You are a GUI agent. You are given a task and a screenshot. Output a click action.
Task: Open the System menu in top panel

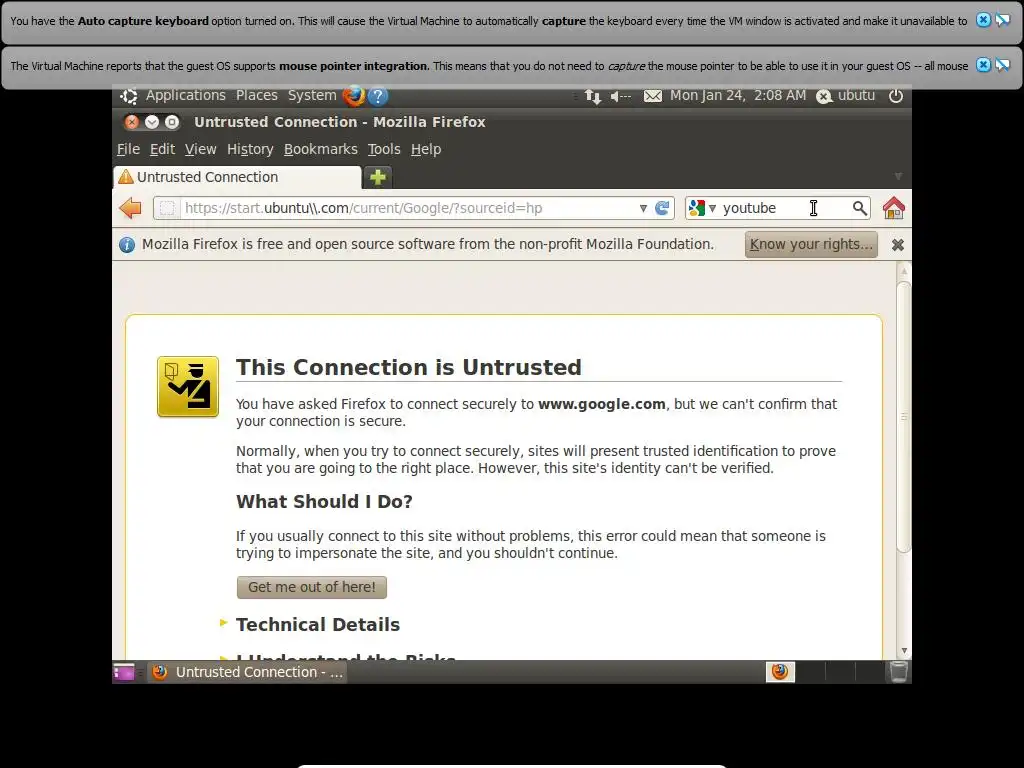[x=312, y=95]
